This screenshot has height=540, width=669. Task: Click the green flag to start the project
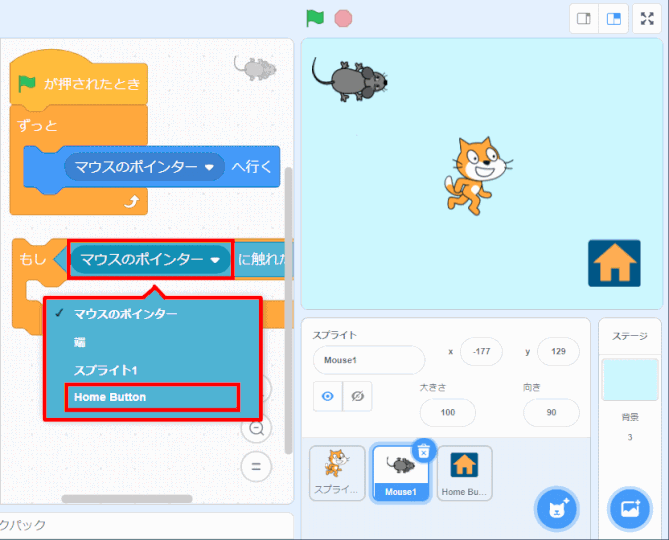pos(315,18)
